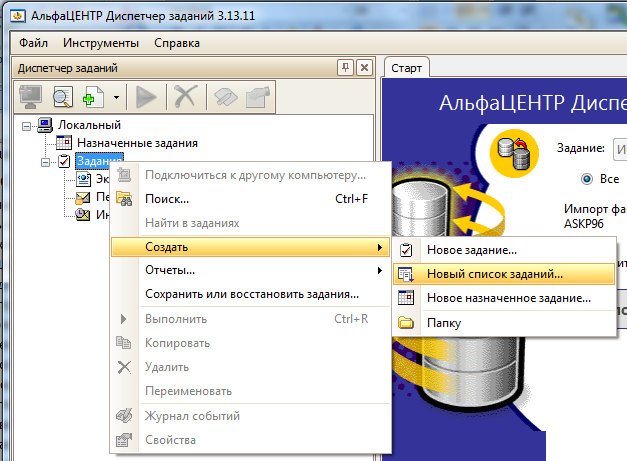Click Подключиться к другому компьютеру... entry
Viewport: 627px width, 461px height.
[x=251, y=175]
